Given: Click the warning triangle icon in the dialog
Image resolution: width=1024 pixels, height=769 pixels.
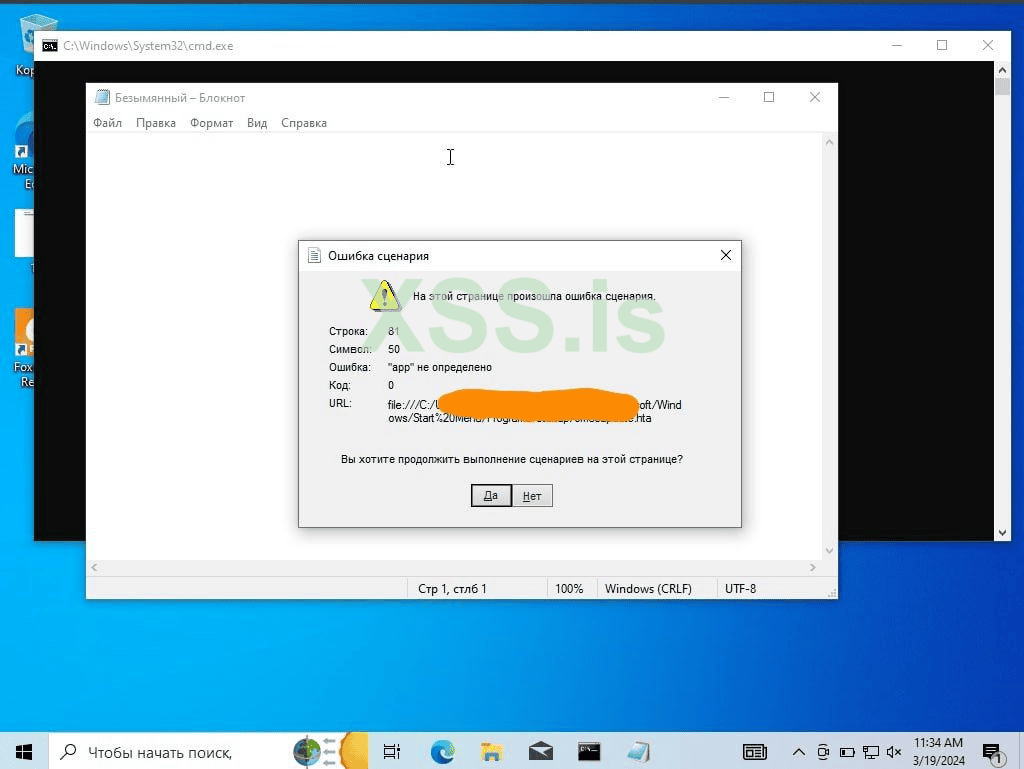Looking at the screenshot, I should [385, 296].
